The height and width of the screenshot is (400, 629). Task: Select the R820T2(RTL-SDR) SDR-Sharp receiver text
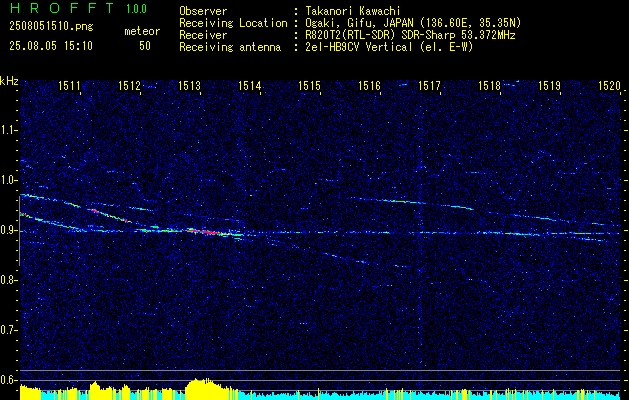(410, 35)
